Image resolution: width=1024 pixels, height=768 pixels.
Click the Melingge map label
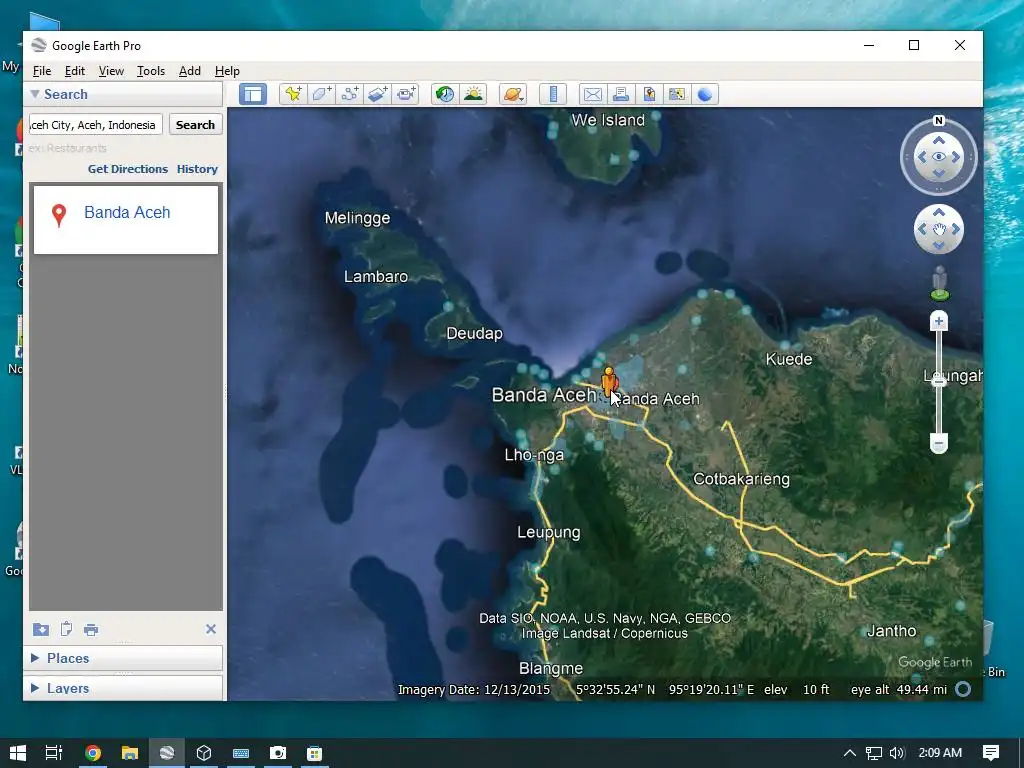click(357, 218)
